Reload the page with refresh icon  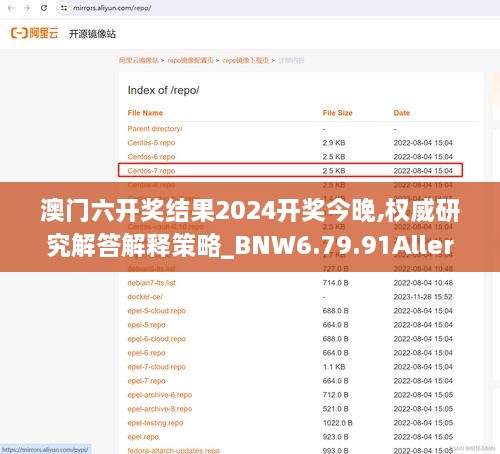pyautogui.click(x=44, y=8)
